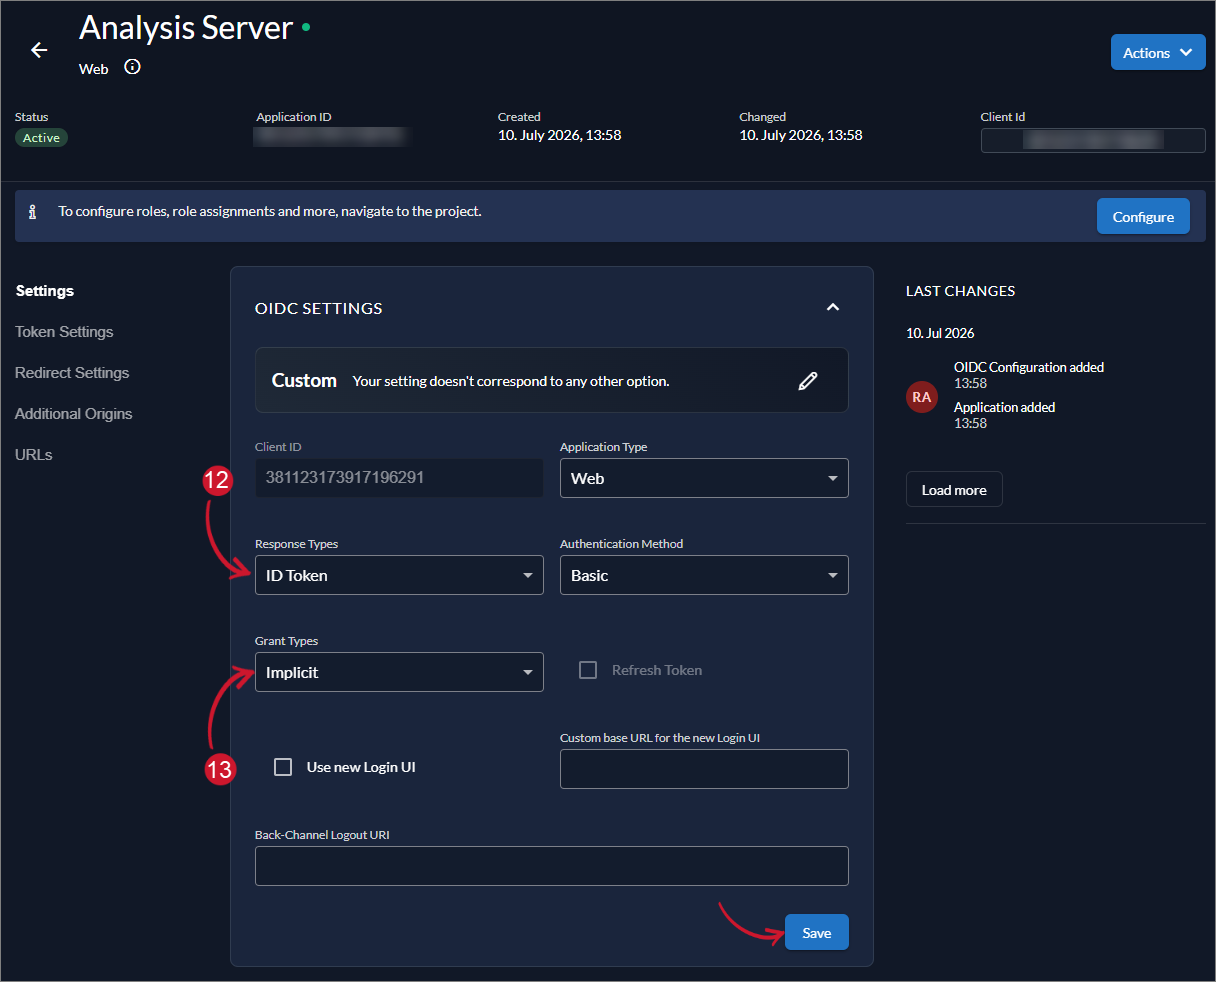Open the Actions dropdown button
Image resolution: width=1216 pixels, height=982 pixels.
coord(1158,53)
